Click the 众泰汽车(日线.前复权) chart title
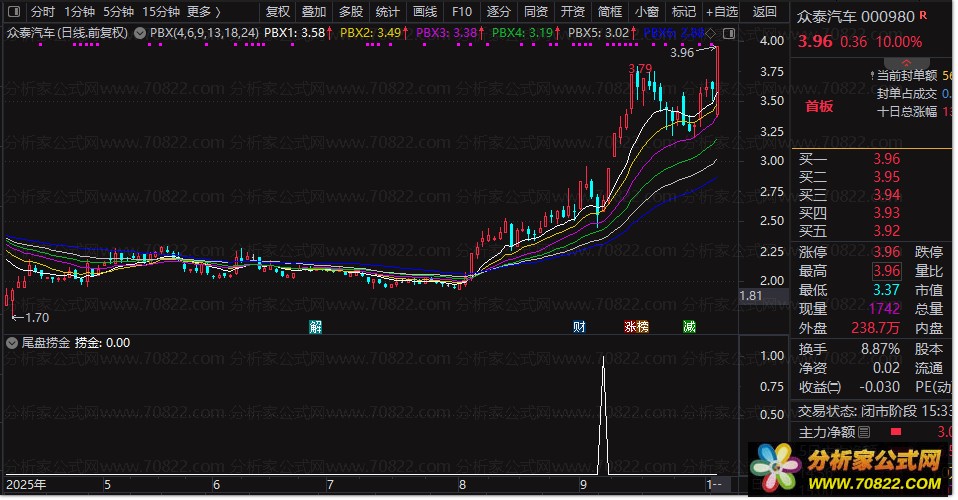 (67, 33)
